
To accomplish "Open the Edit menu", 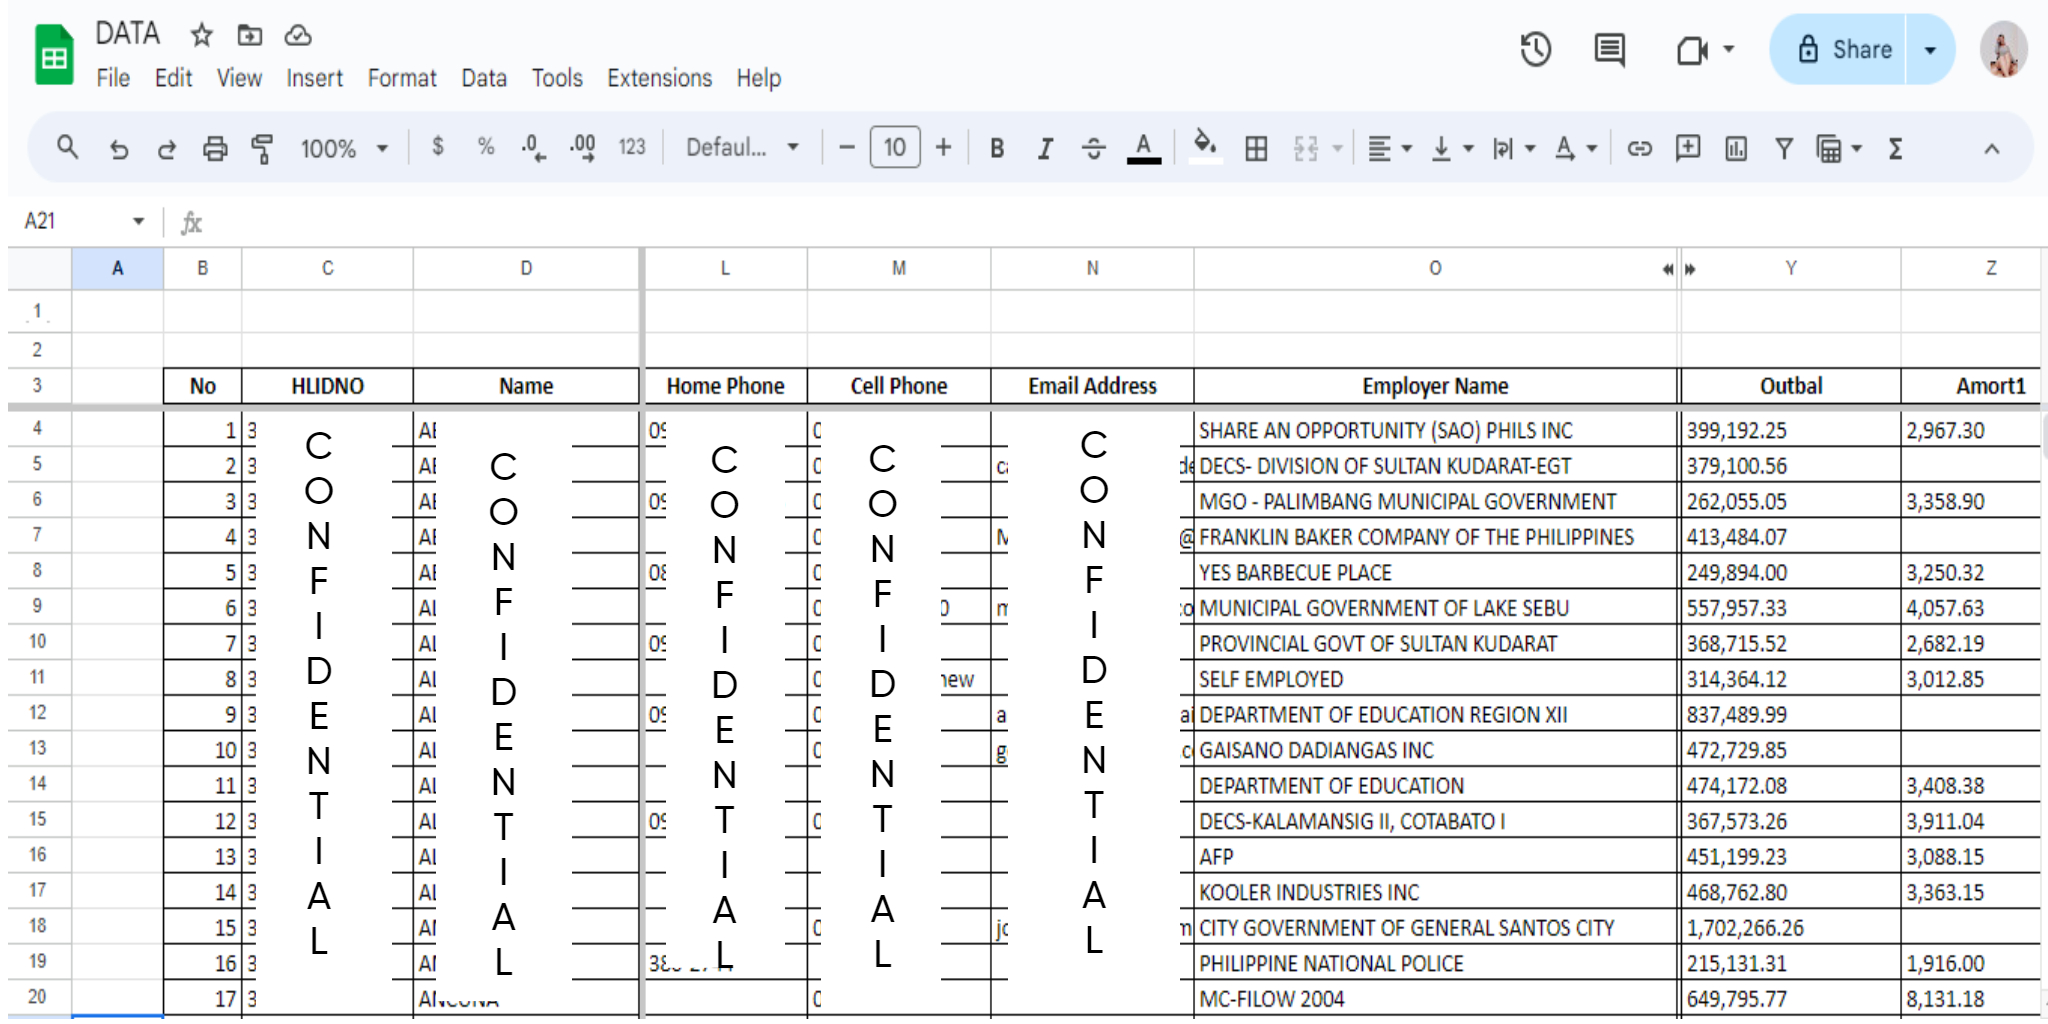I will click(x=173, y=78).
